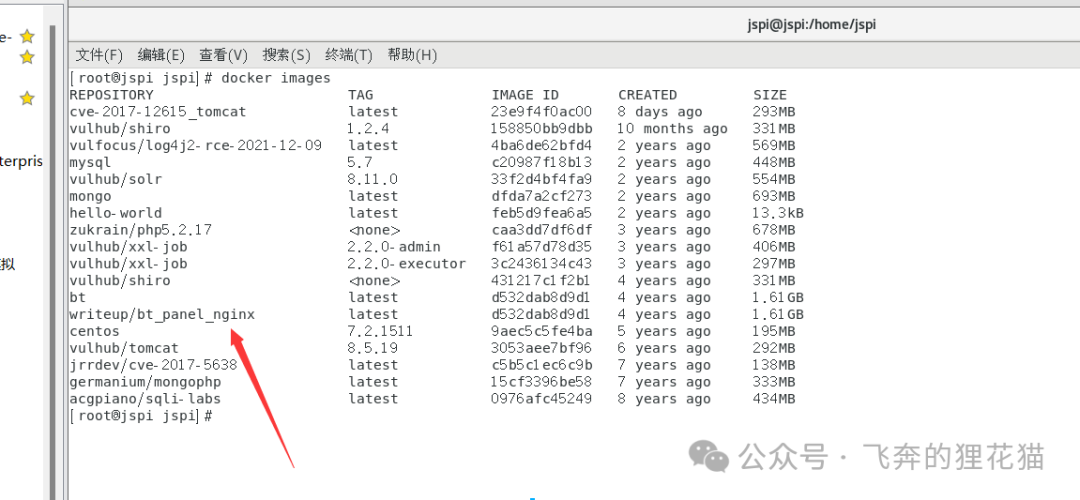Screen dimensions: 1080x500
Task: Click image ID 3c2436134c43
Action: 541,264
